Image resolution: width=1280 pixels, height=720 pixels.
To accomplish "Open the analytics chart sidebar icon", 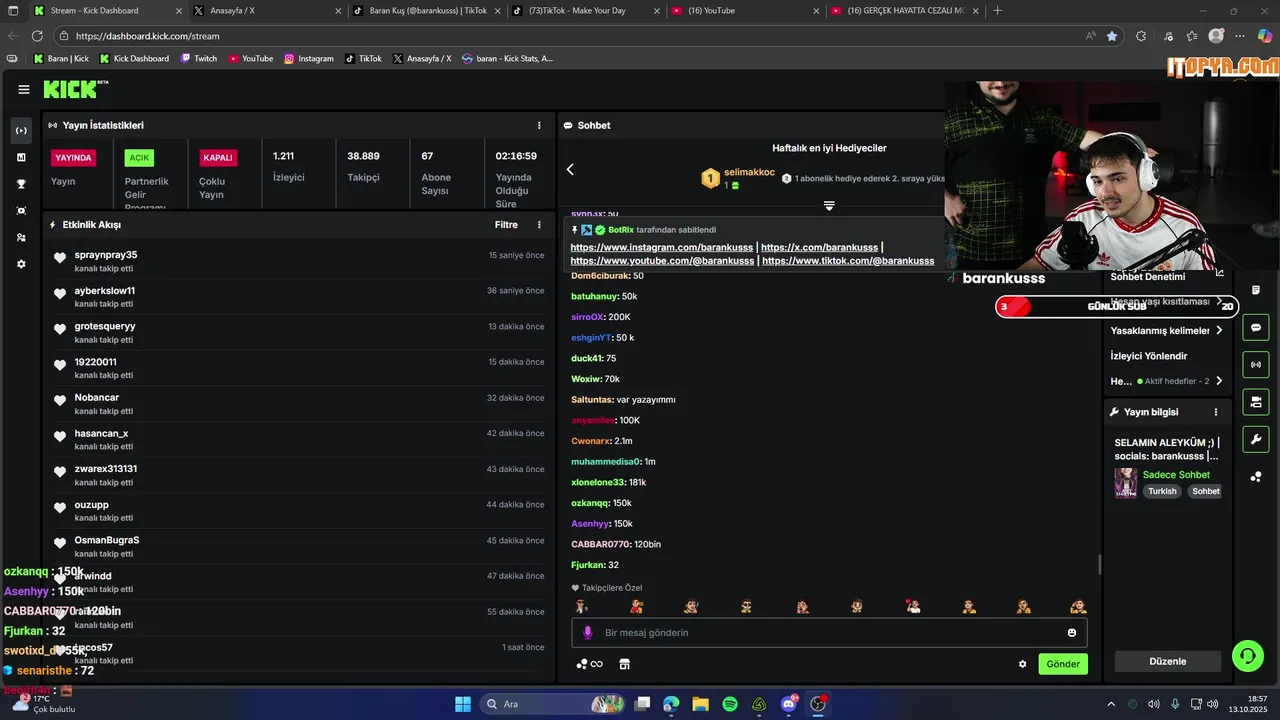I will [x=21, y=157].
